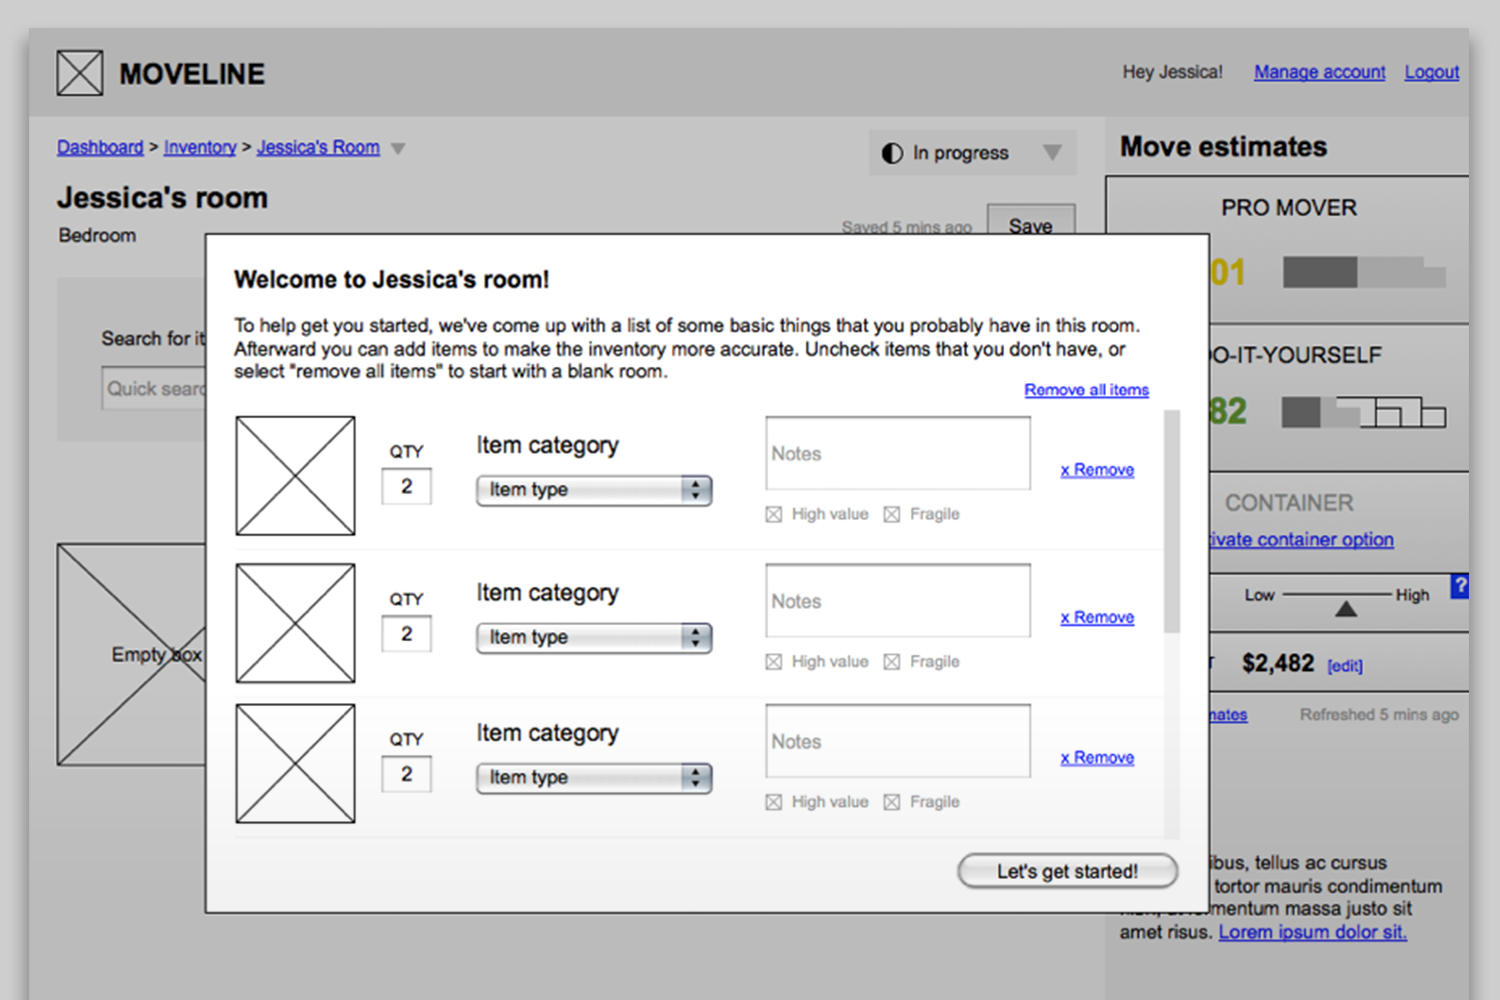
Task: Toggle High value checkbox for first item
Action: coord(773,514)
